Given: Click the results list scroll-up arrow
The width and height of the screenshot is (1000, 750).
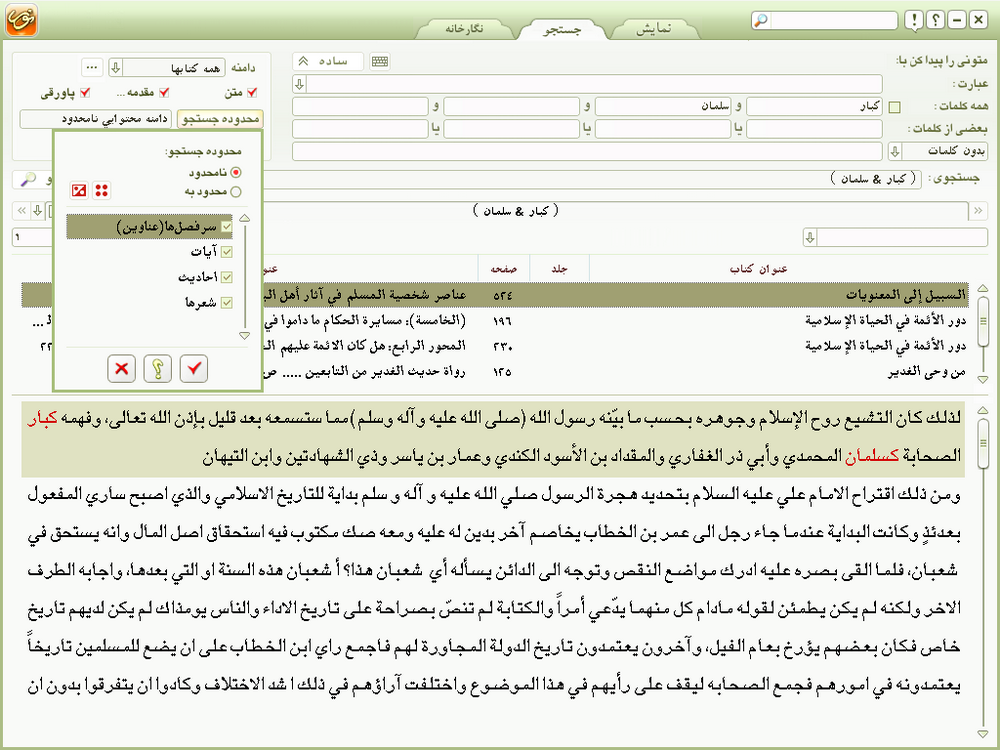Looking at the screenshot, I should (983, 288).
